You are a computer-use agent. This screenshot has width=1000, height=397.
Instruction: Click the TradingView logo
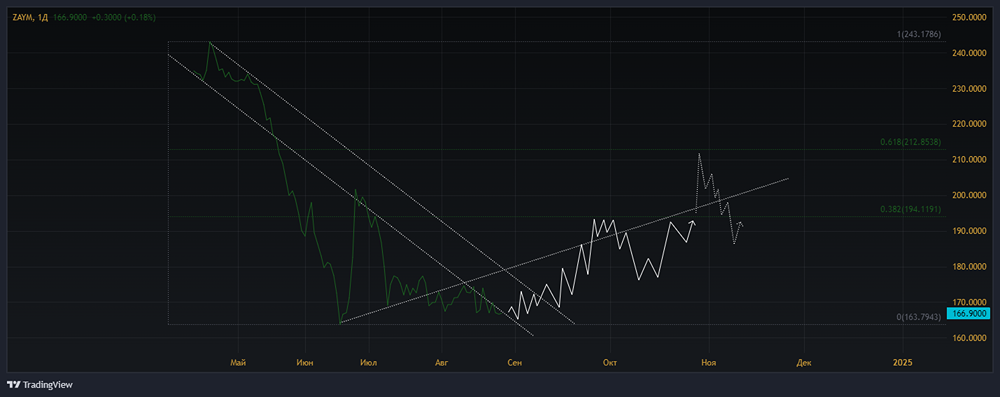point(39,384)
